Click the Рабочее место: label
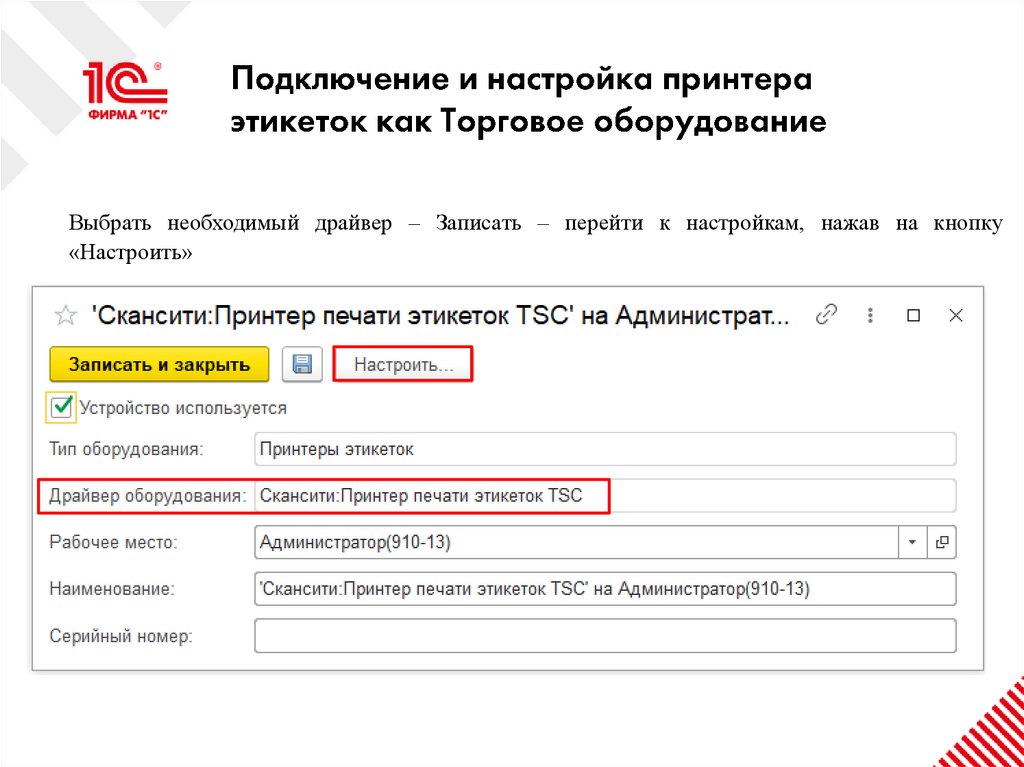The width and height of the screenshot is (1024, 767). 113,542
